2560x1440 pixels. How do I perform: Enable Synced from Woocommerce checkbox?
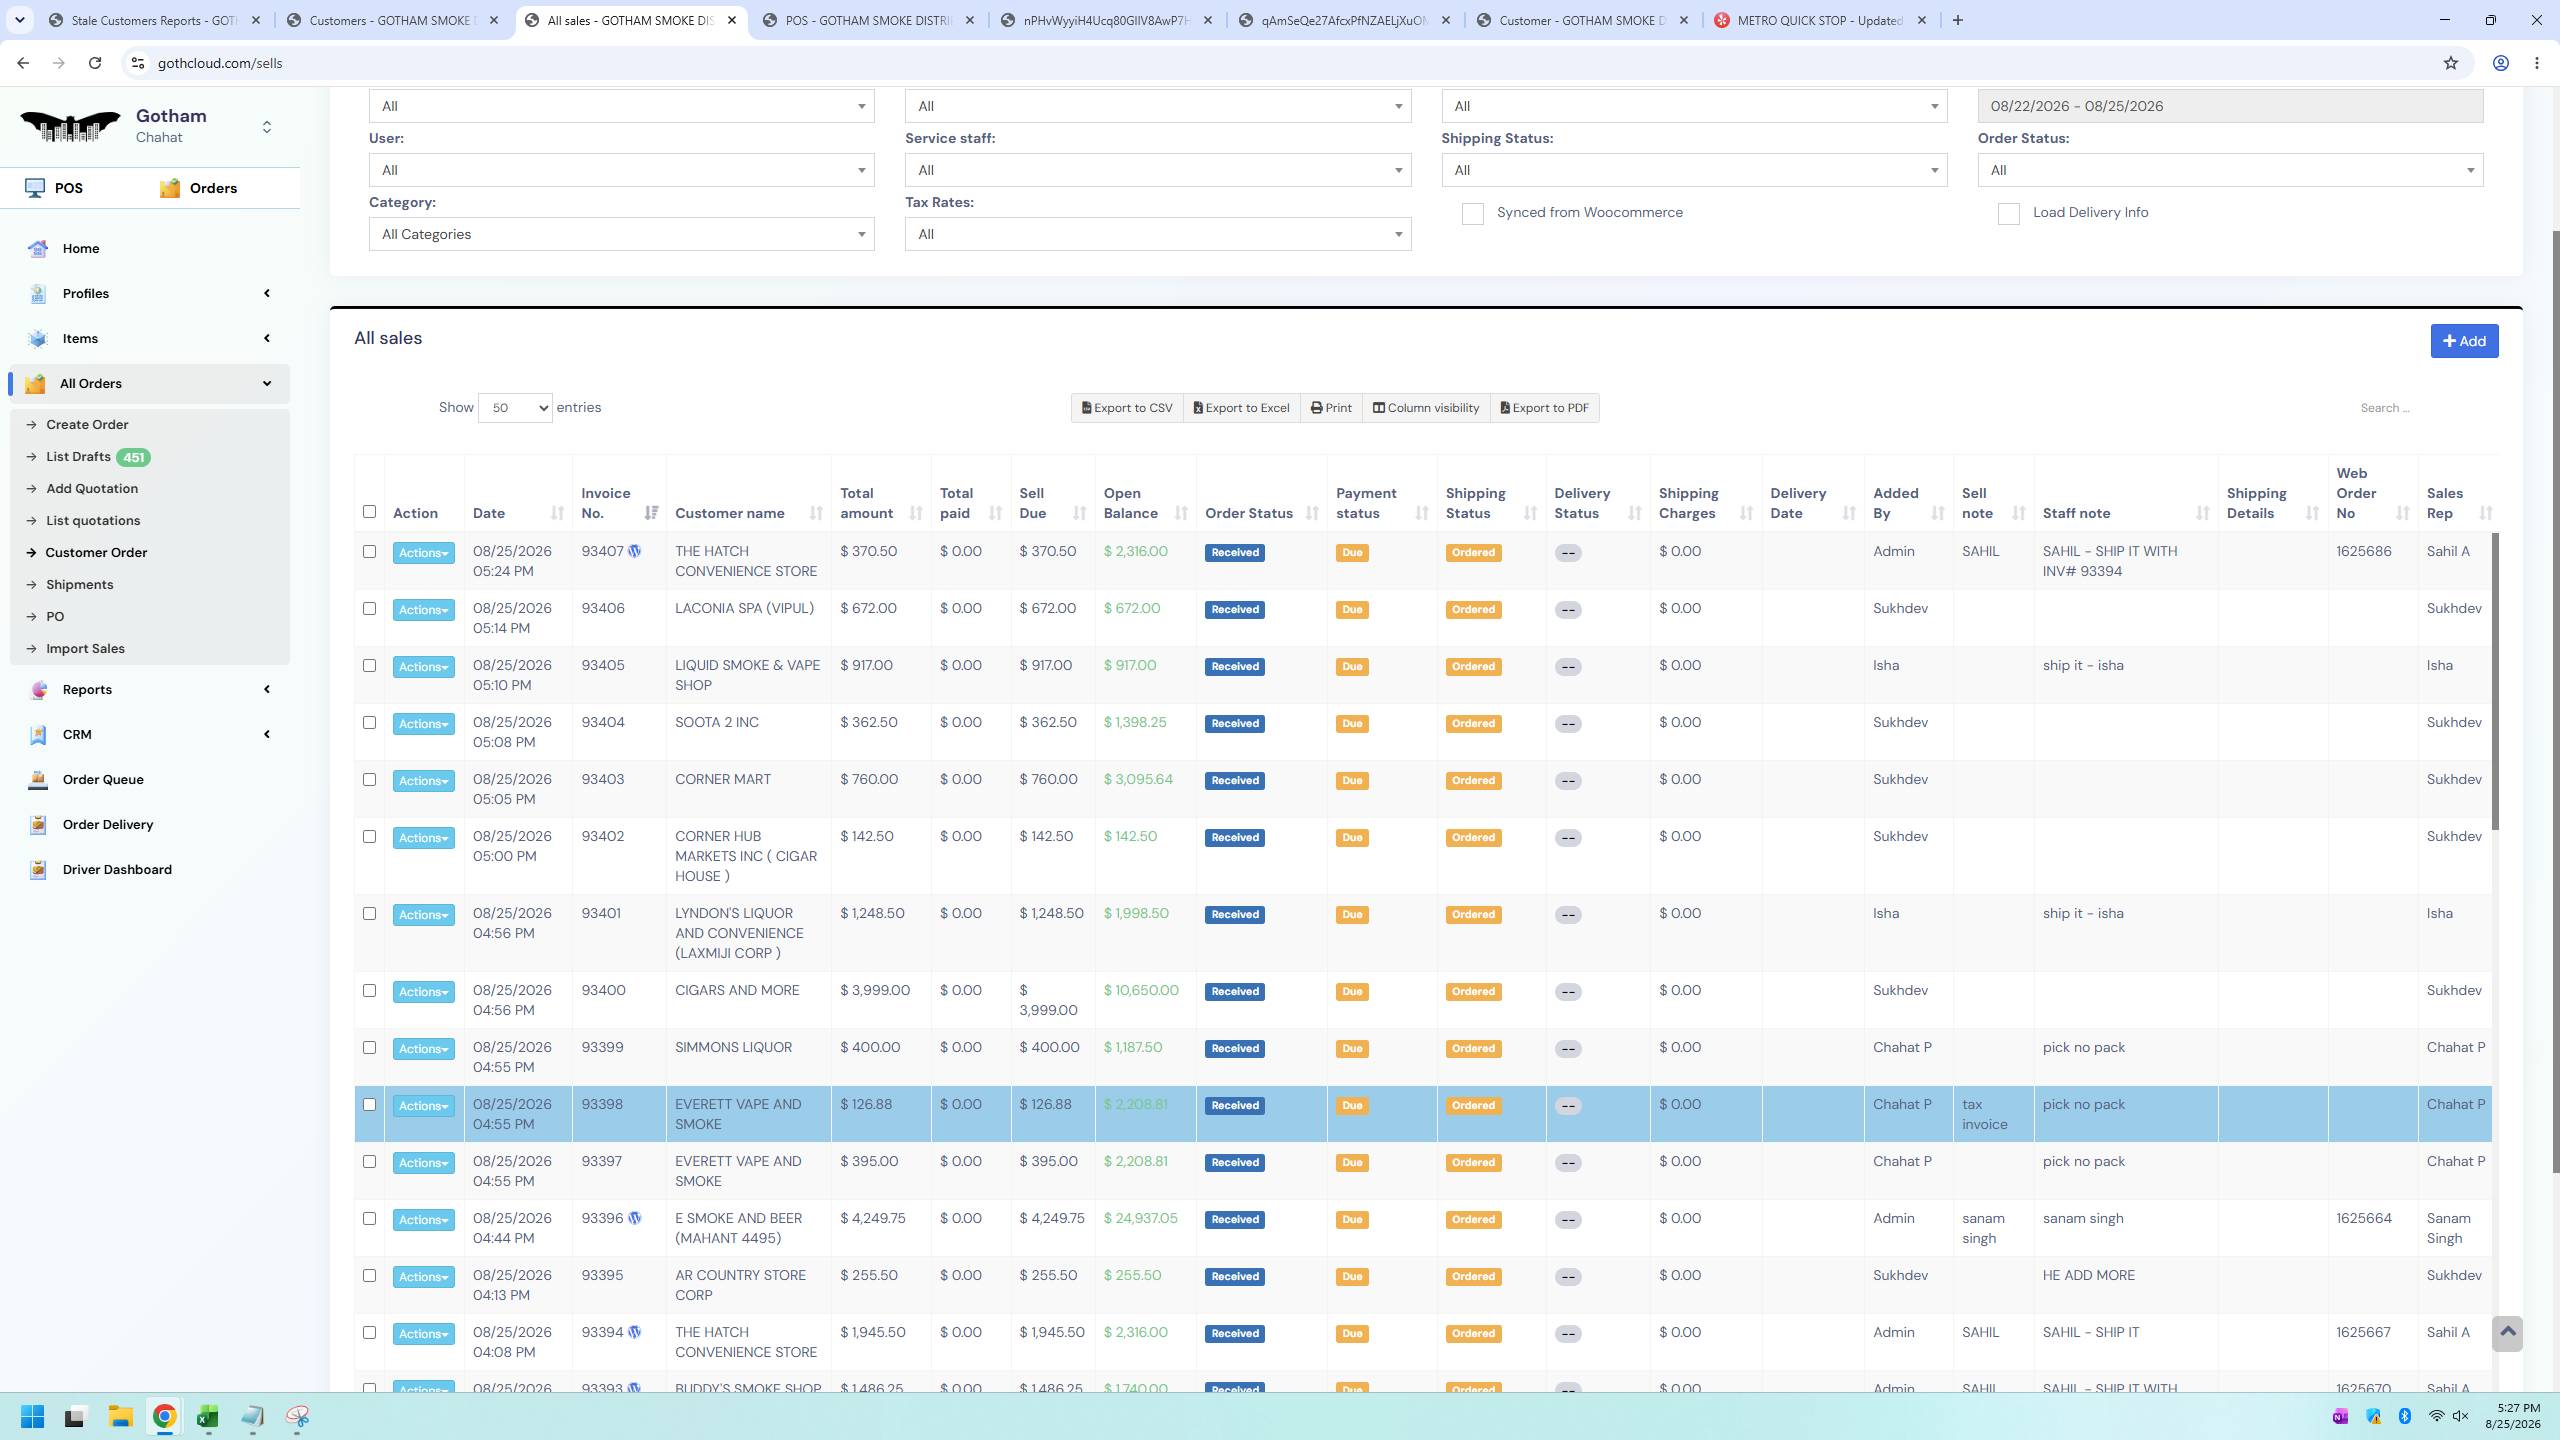(1472, 214)
